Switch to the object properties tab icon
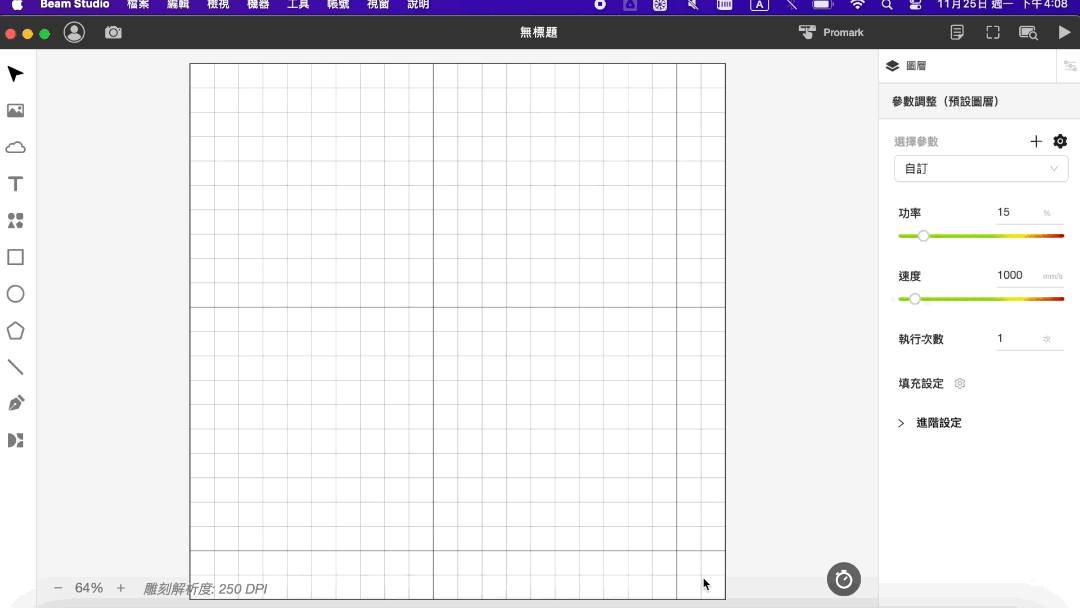The image size is (1080, 608). tap(1070, 65)
